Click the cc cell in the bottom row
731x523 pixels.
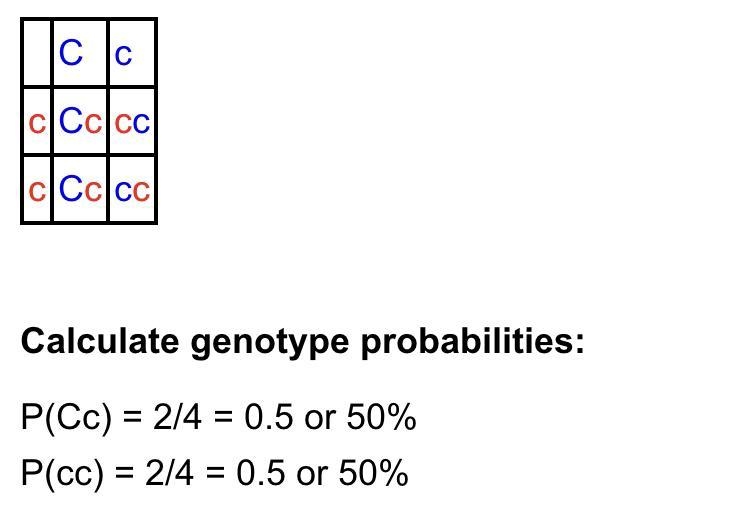click(x=131, y=189)
